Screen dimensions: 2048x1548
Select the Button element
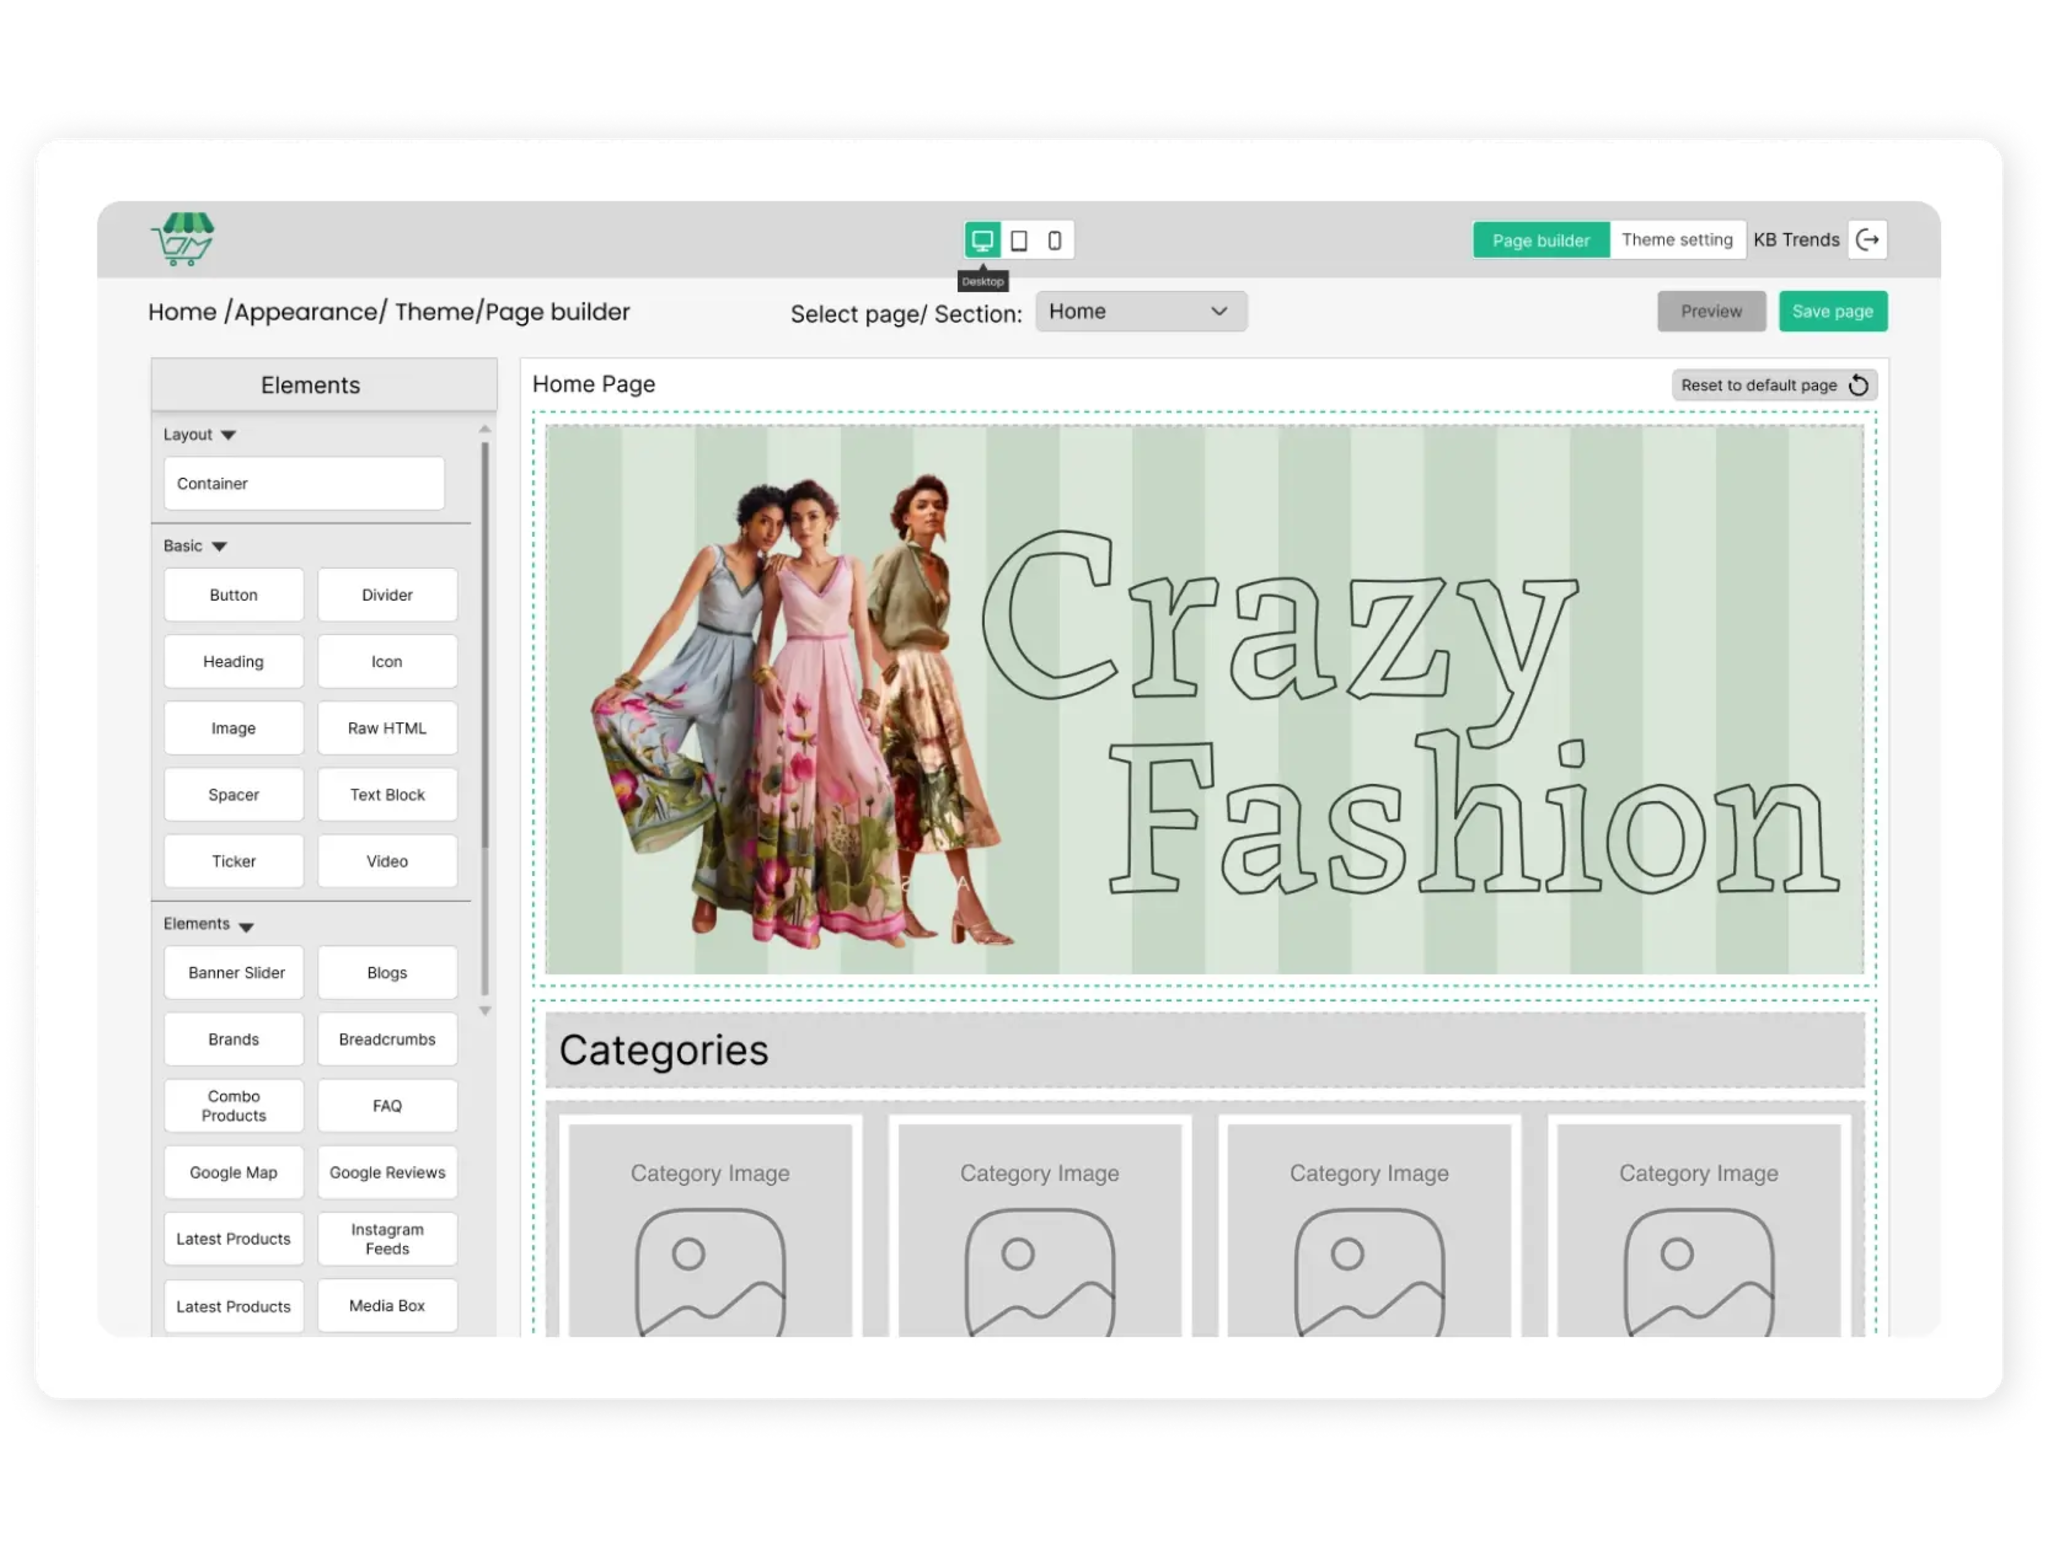pyautogui.click(x=234, y=595)
